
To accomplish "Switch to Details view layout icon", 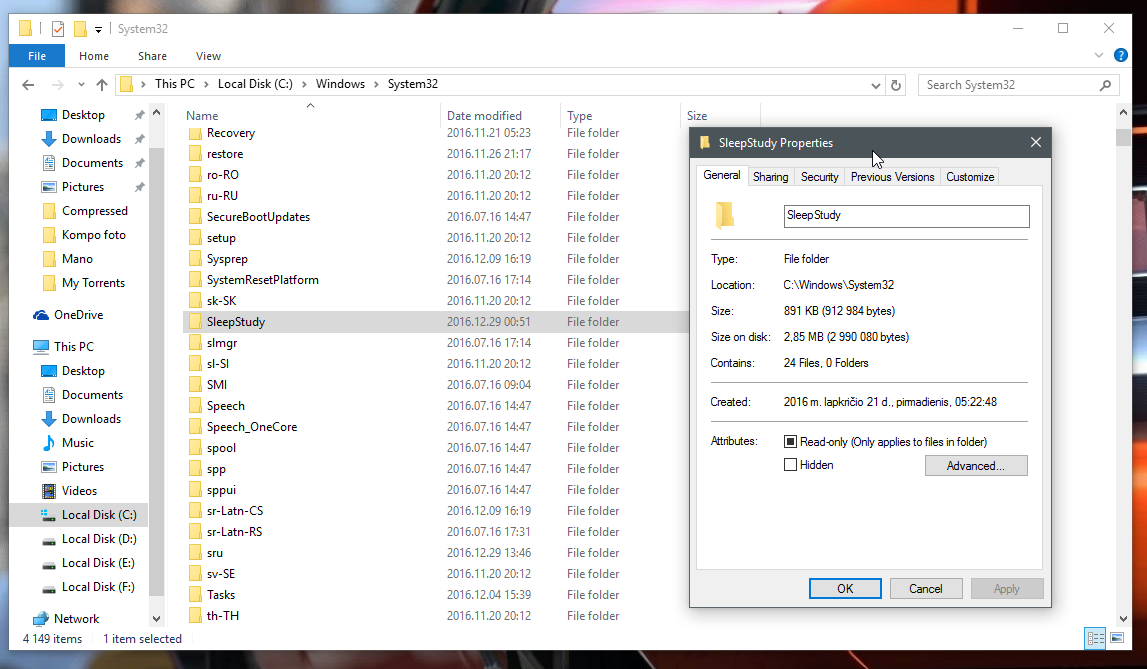I will tap(1095, 638).
